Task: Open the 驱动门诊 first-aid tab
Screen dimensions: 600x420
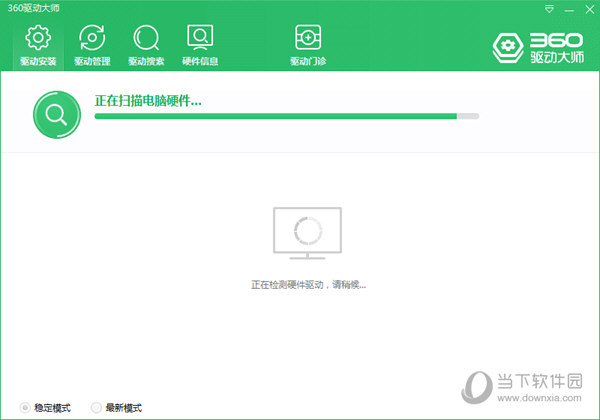Action: pos(308,45)
